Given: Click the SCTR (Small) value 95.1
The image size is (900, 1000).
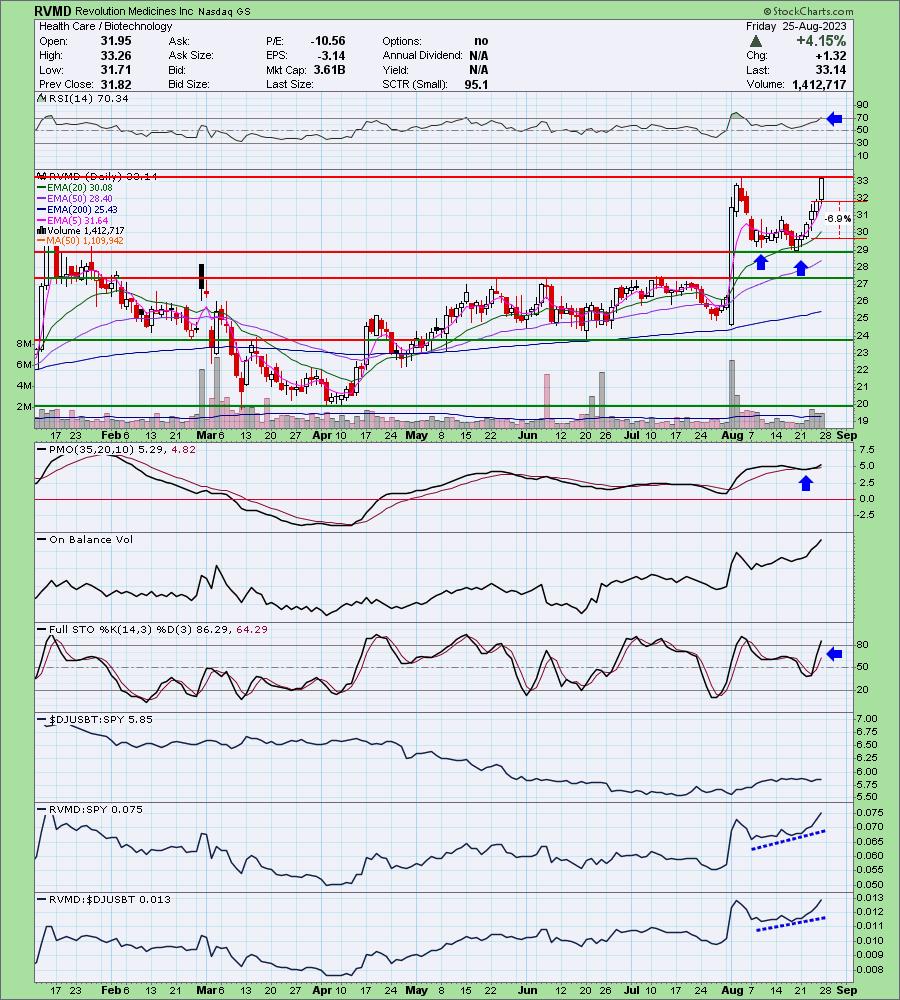Looking at the screenshot, I should 476,84.
